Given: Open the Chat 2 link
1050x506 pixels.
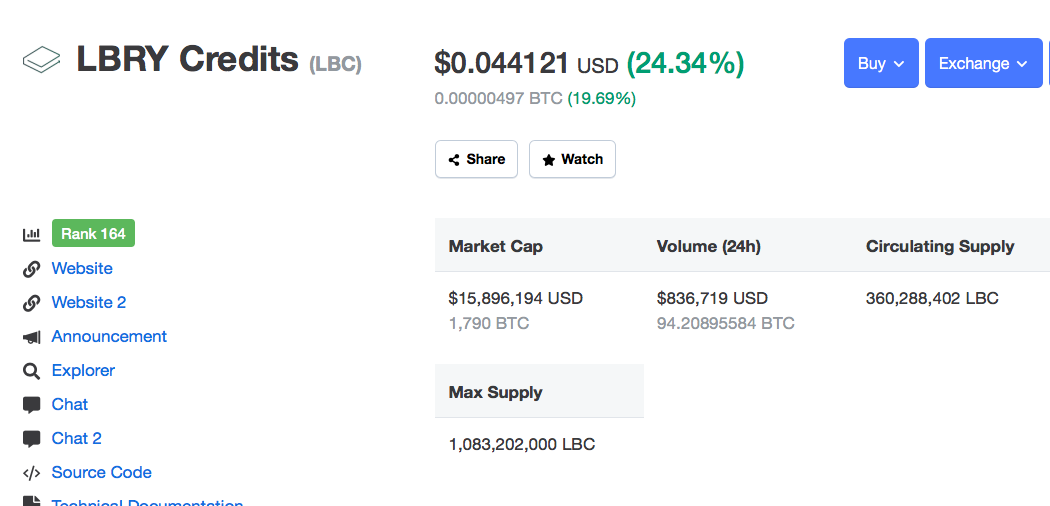Looking at the screenshot, I should point(76,438).
